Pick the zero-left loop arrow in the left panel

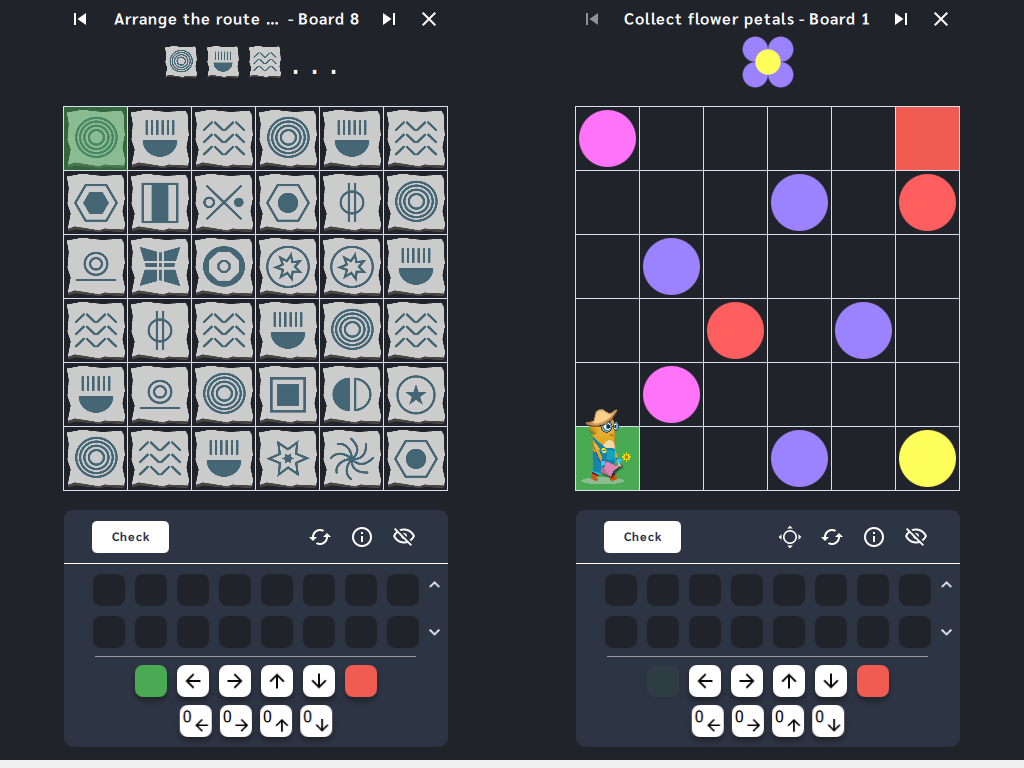(196, 721)
